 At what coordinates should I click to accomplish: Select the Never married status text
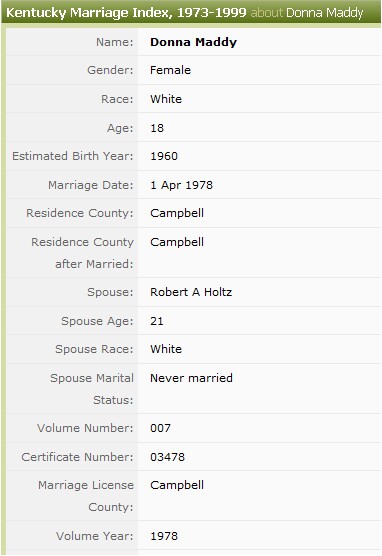(x=191, y=378)
